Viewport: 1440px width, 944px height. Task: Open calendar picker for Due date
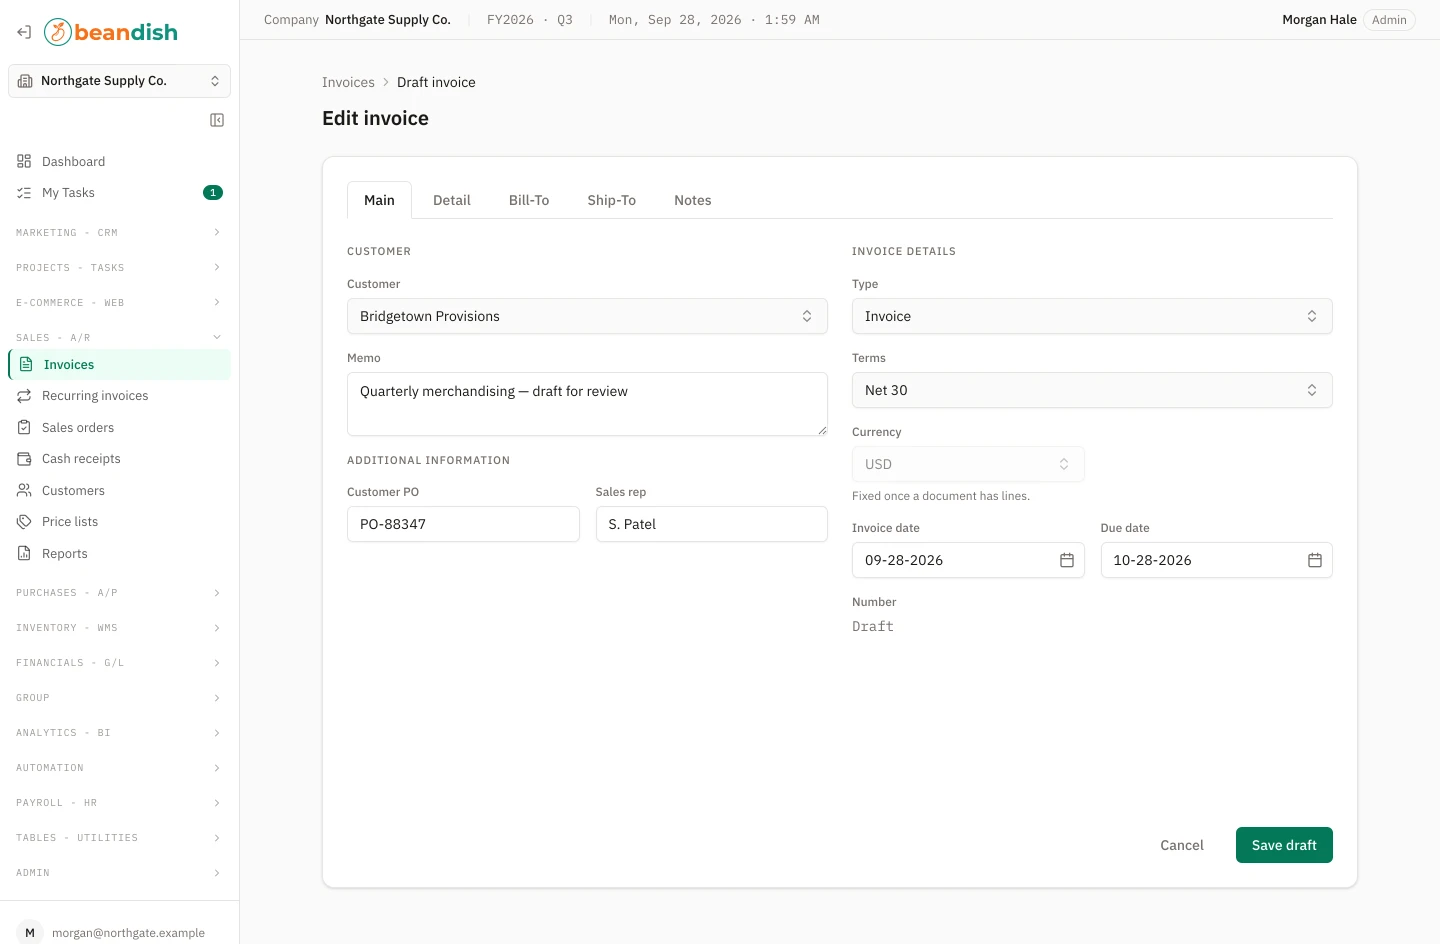click(1315, 560)
